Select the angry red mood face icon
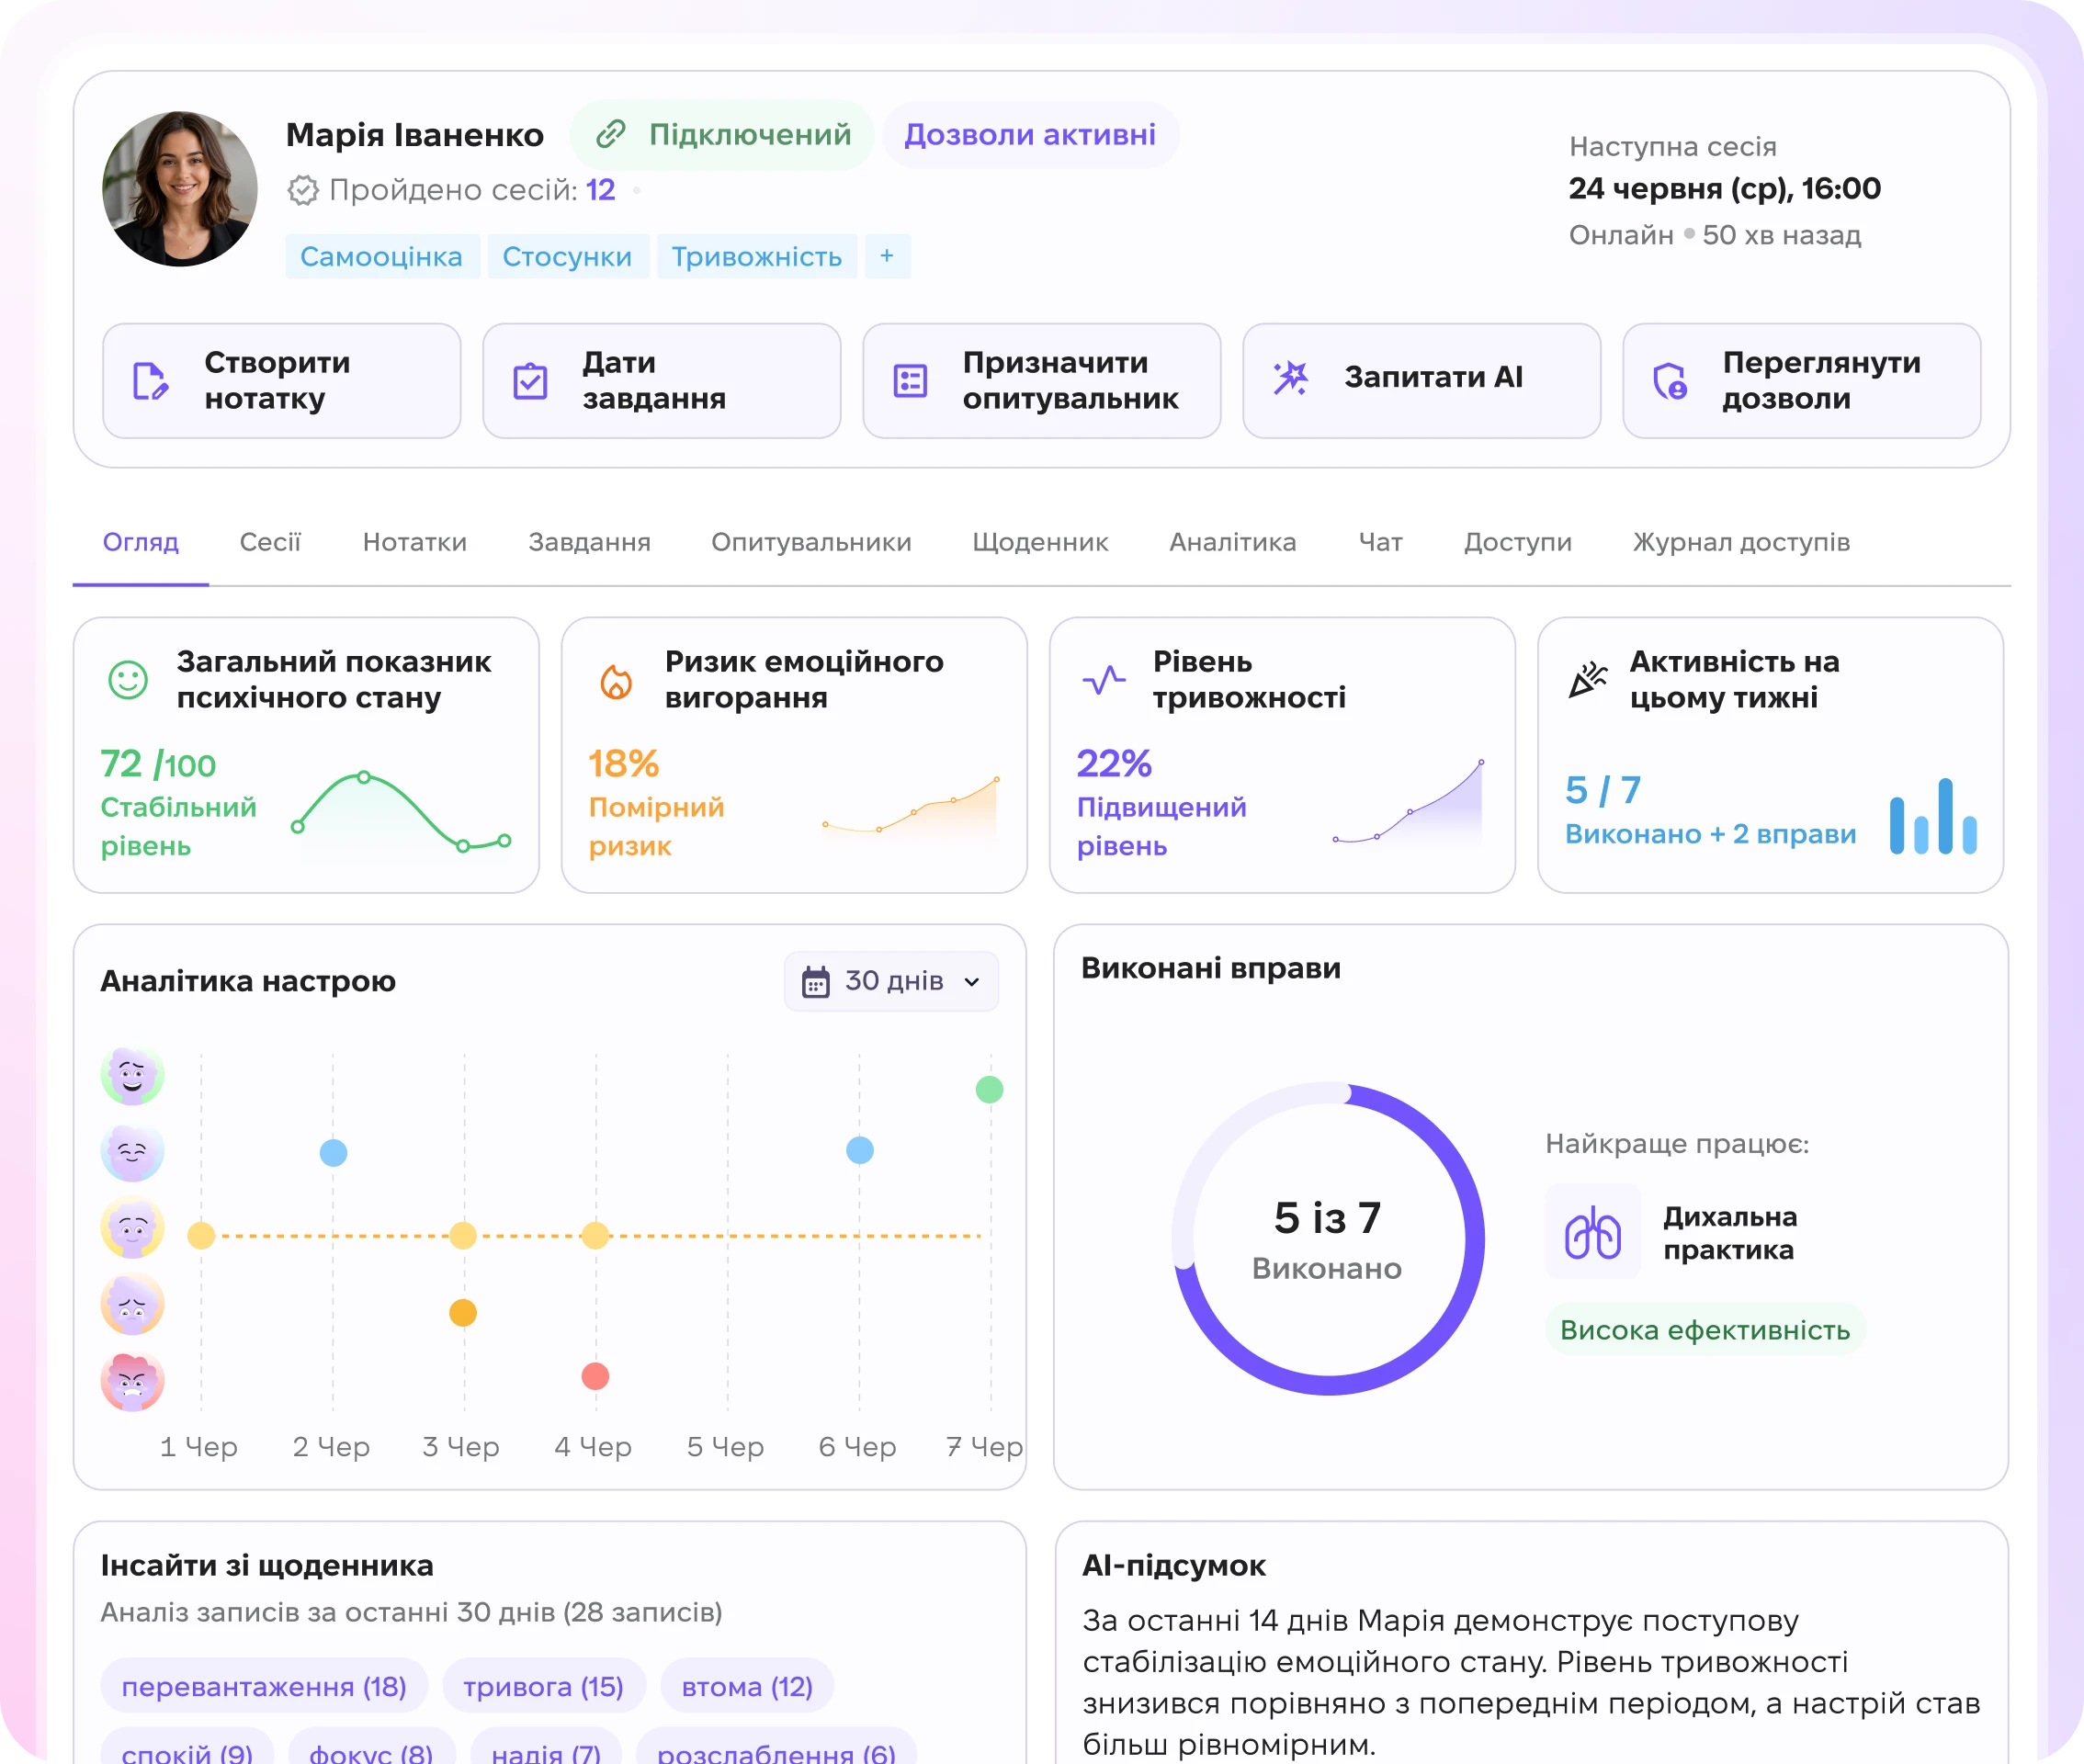Image resolution: width=2084 pixels, height=1764 pixels. [132, 1381]
